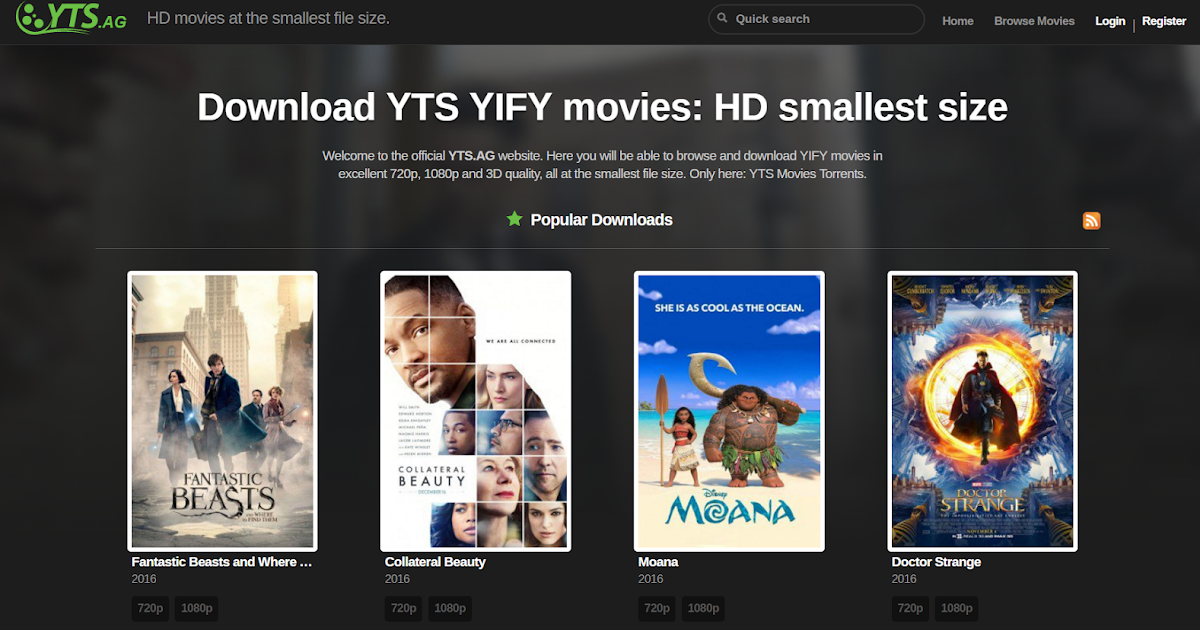Open Doctor Strange poster thumbnail
This screenshot has width=1200, height=630.
983,411
